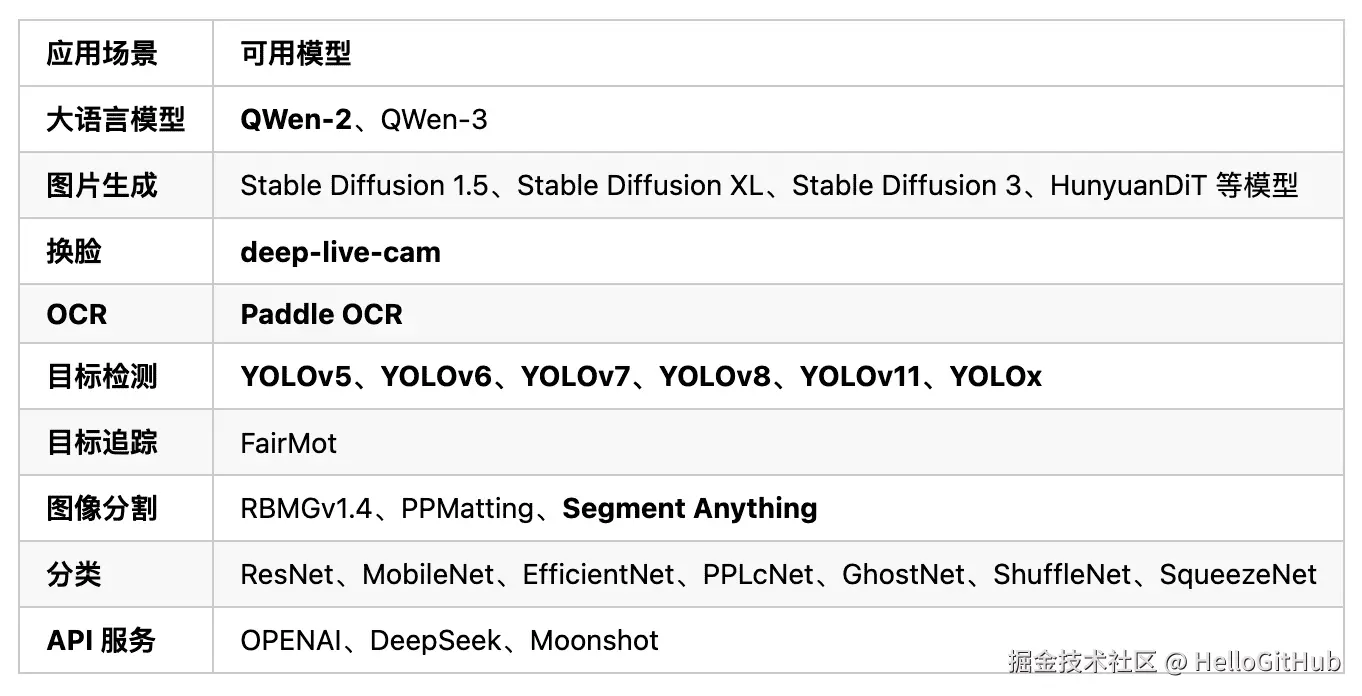Click the YOLOv11 model name
This screenshot has width=1362, height=696.
[x=859, y=377]
